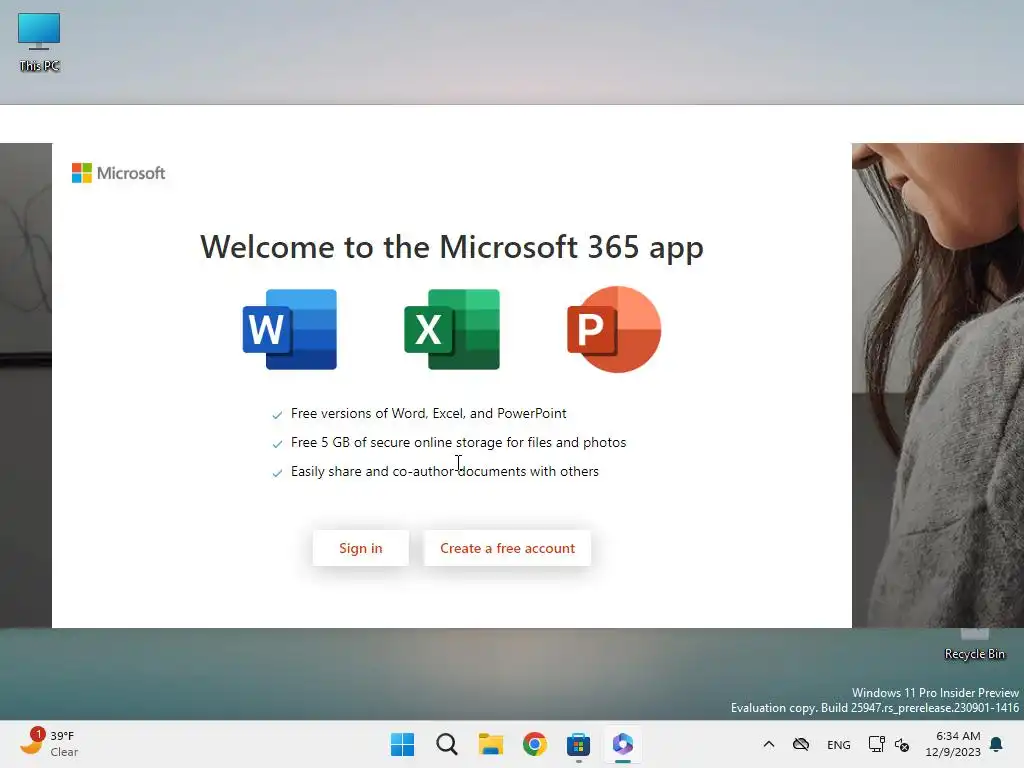Launch File Explorer from taskbar
This screenshot has width=1024, height=768.
pyautogui.click(x=490, y=744)
